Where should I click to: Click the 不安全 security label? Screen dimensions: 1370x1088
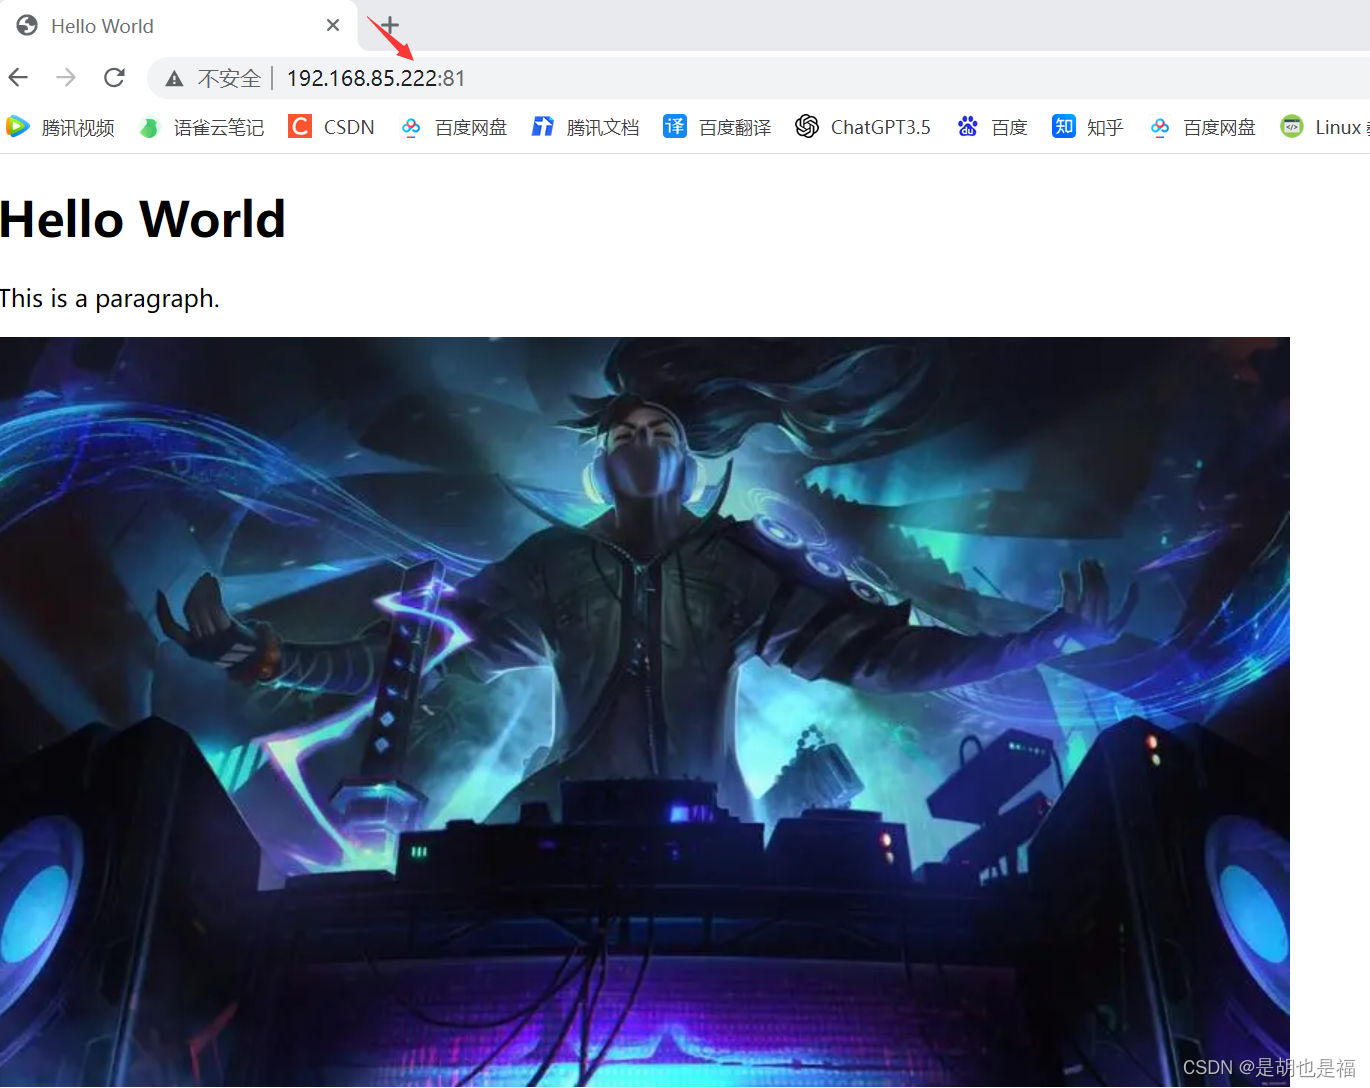pos(229,78)
